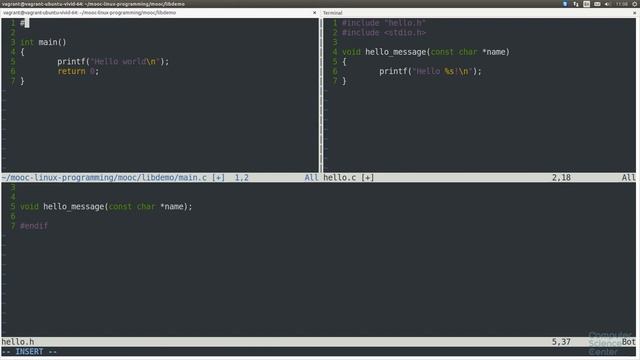Click the window title in the top panel
The height and width of the screenshot is (360, 640).
point(93,4)
